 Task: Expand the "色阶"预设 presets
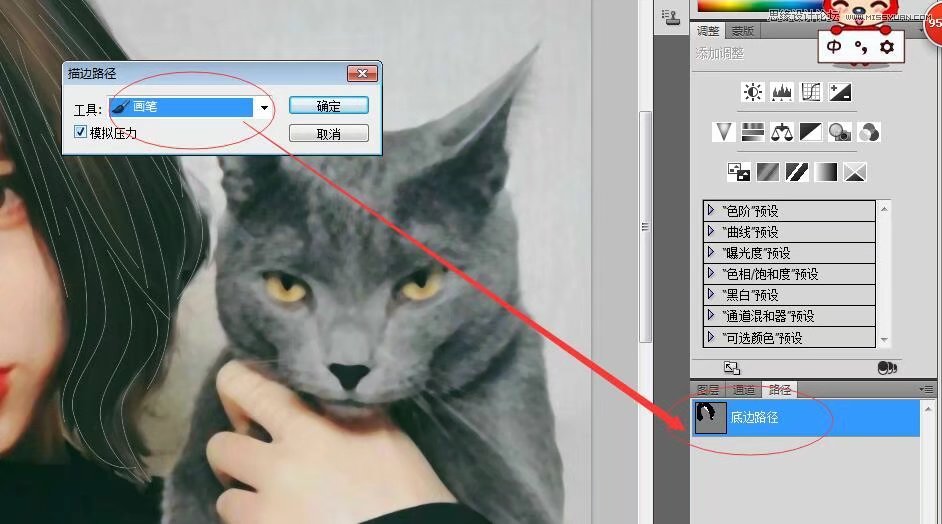(711, 210)
